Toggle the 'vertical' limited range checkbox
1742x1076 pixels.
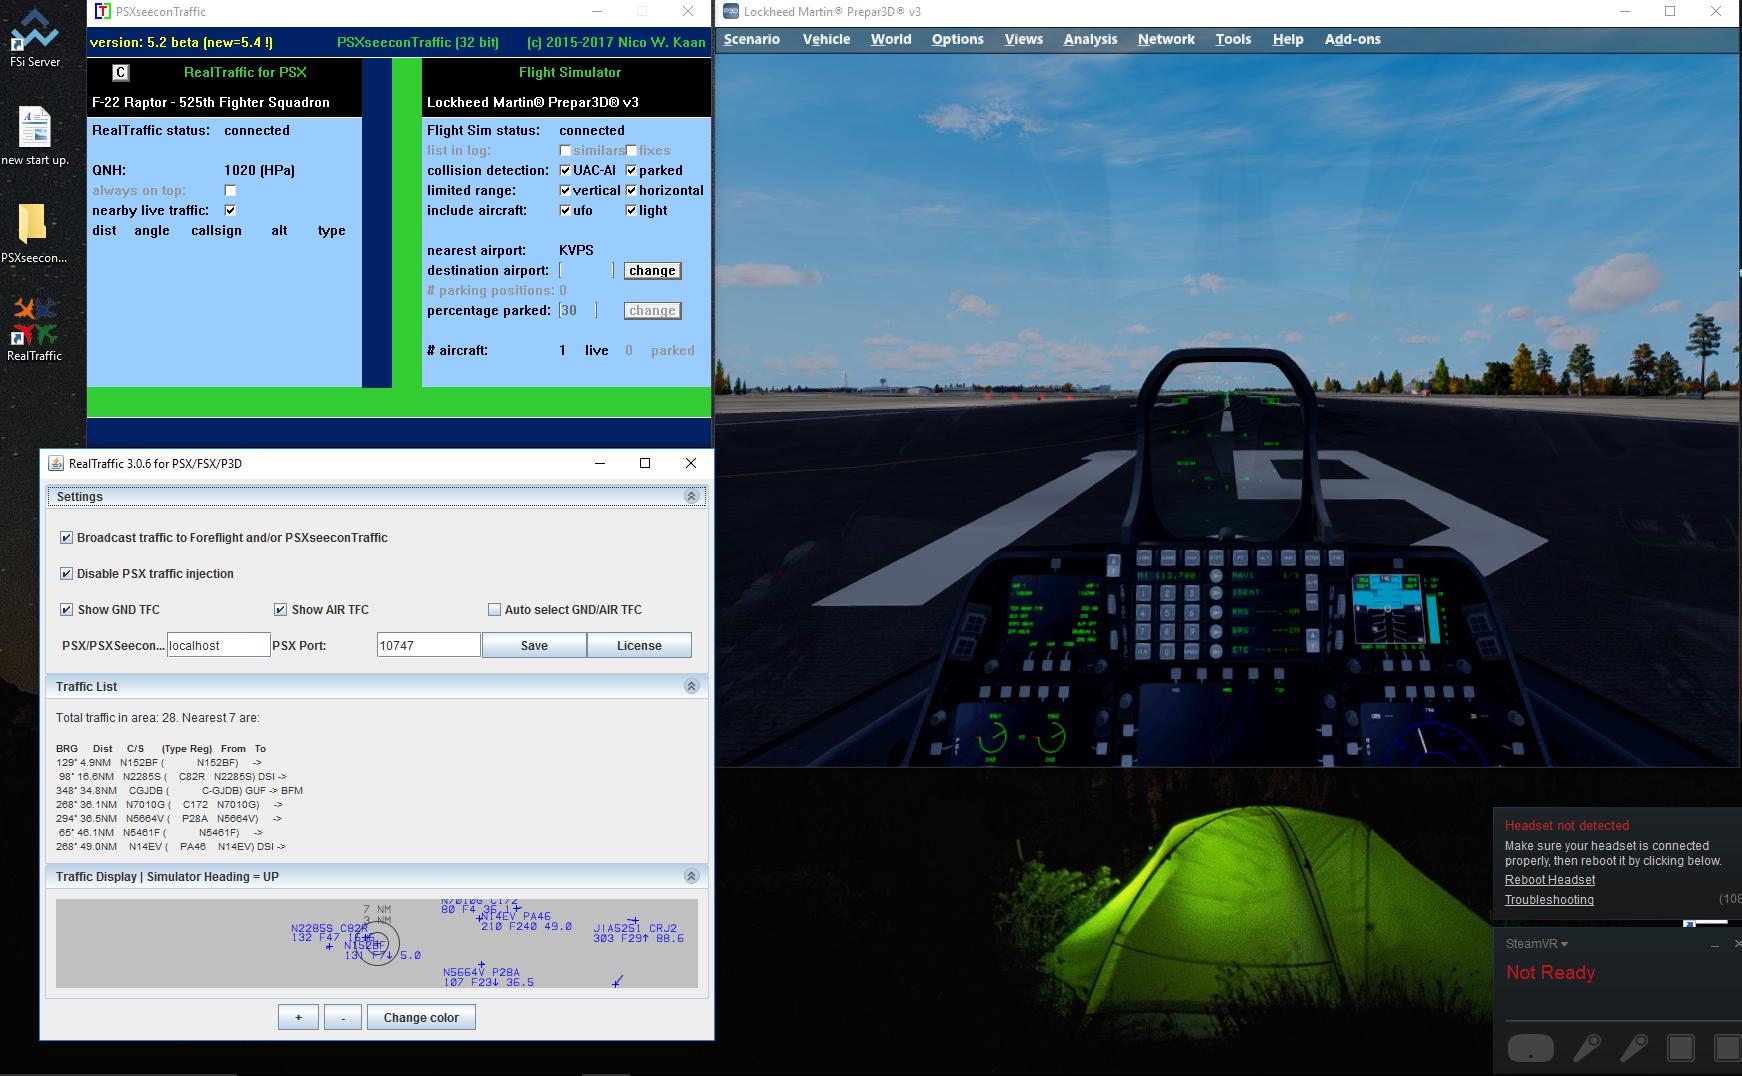point(565,190)
